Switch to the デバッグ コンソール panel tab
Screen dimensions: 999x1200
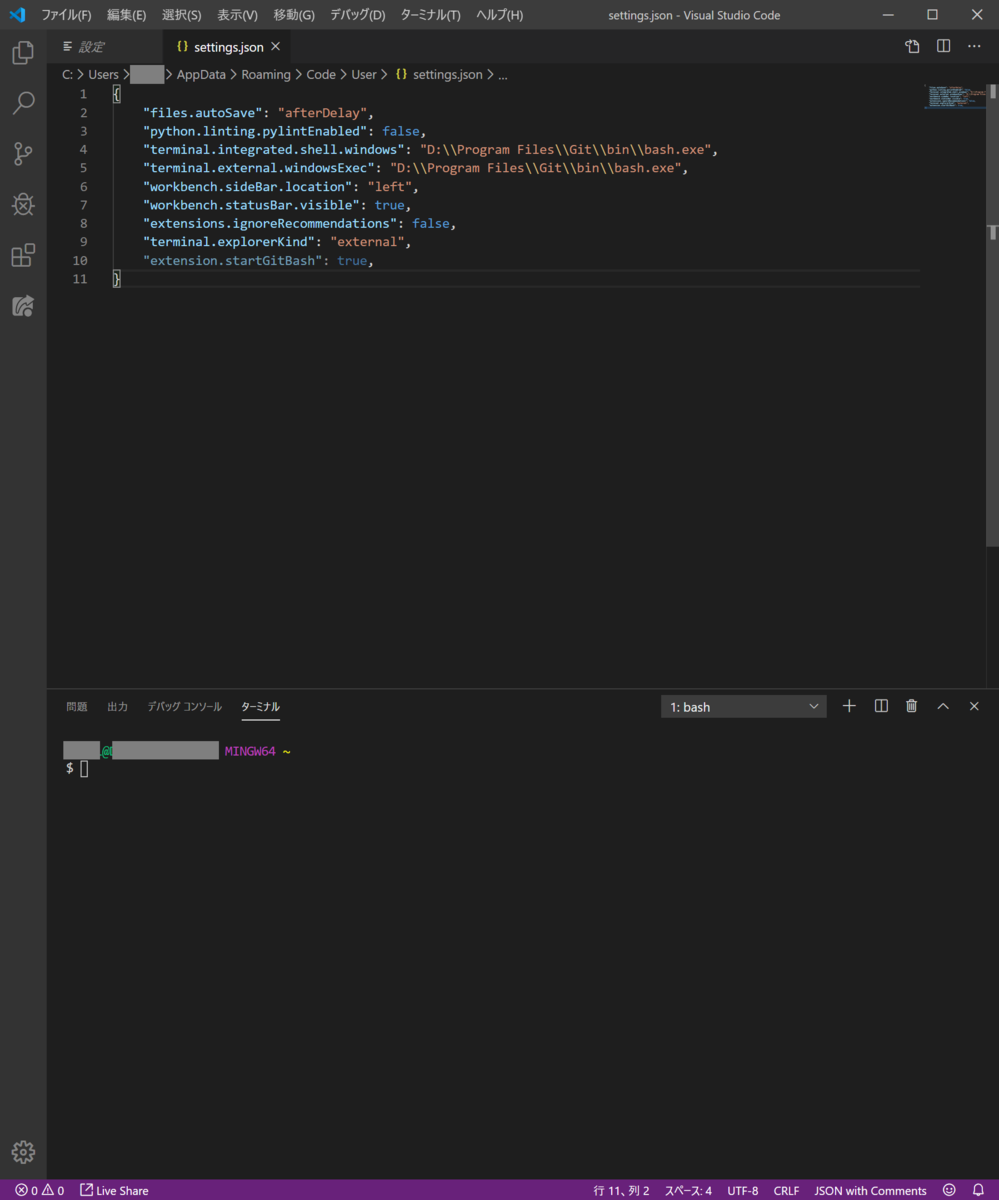[184, 706]
